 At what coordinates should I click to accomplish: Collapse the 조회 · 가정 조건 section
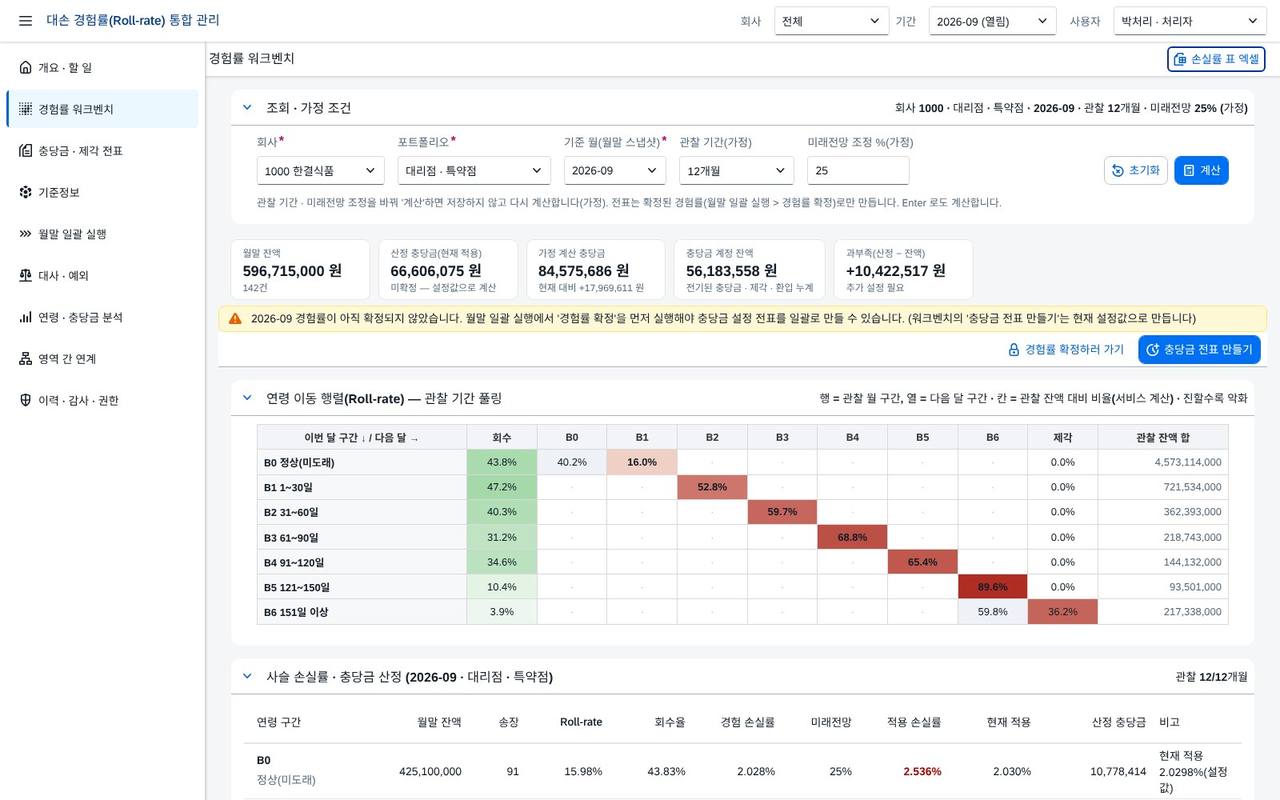(248, 108)
